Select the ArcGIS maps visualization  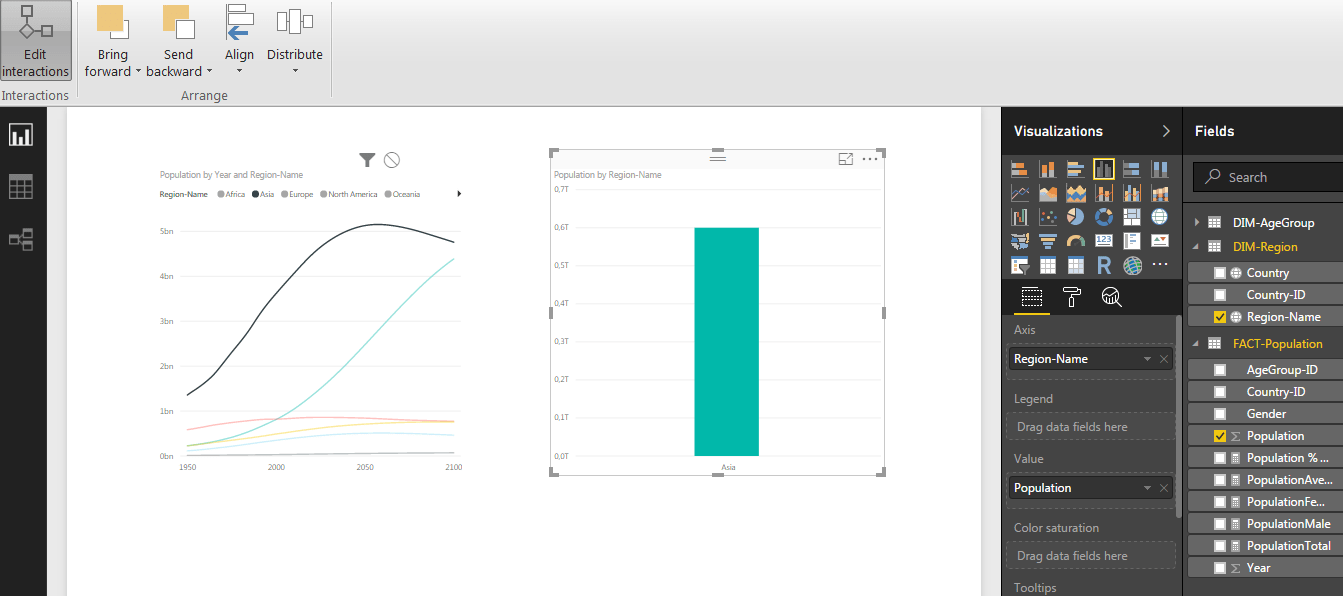coord(1132,266)
